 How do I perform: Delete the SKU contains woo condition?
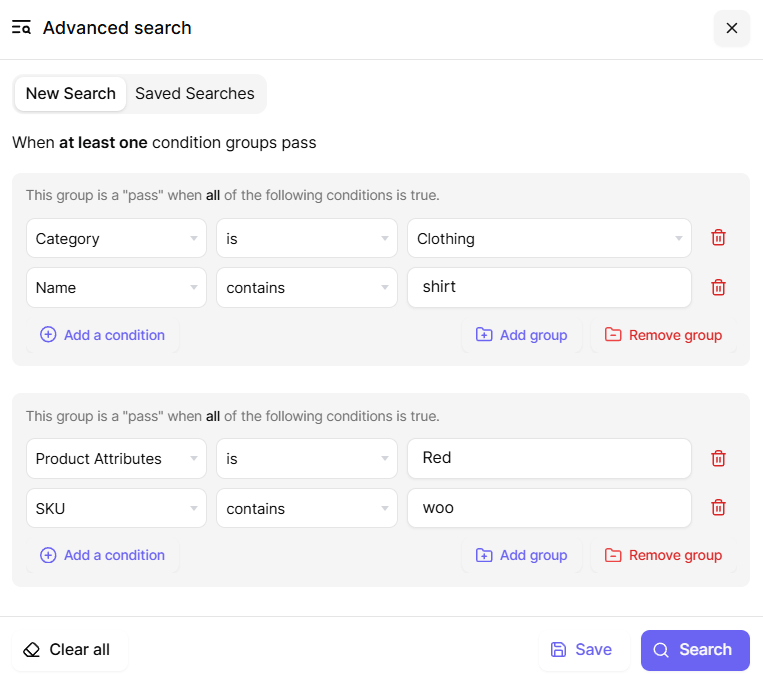(718, 508)
